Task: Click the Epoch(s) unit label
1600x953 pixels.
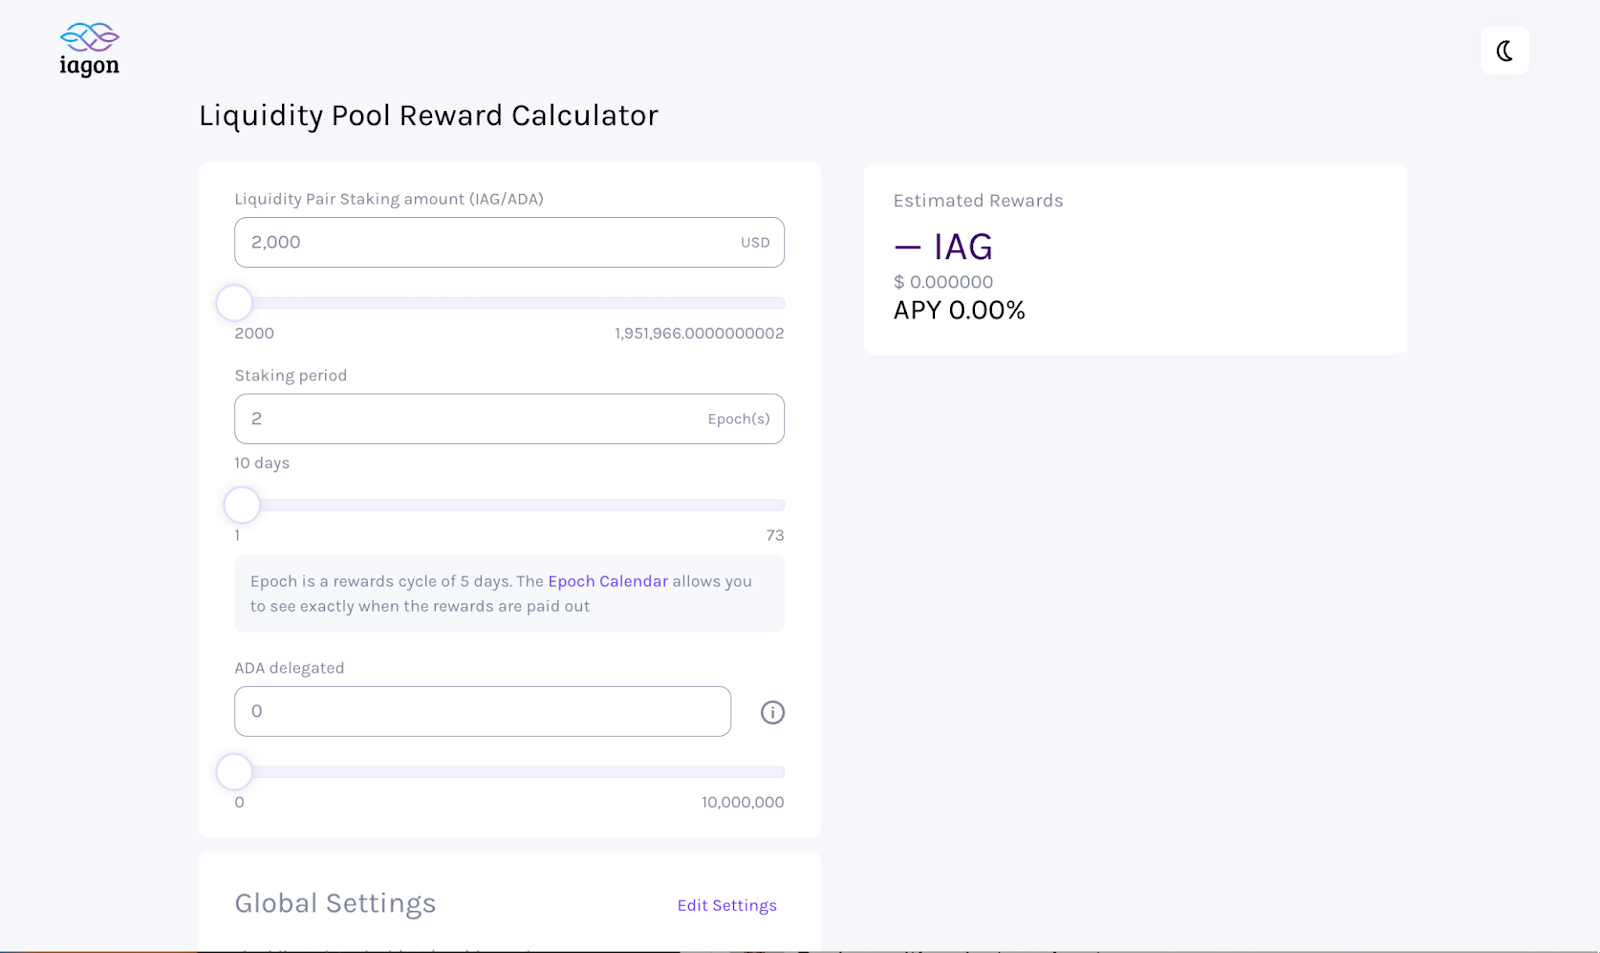Action: (739, 419)
